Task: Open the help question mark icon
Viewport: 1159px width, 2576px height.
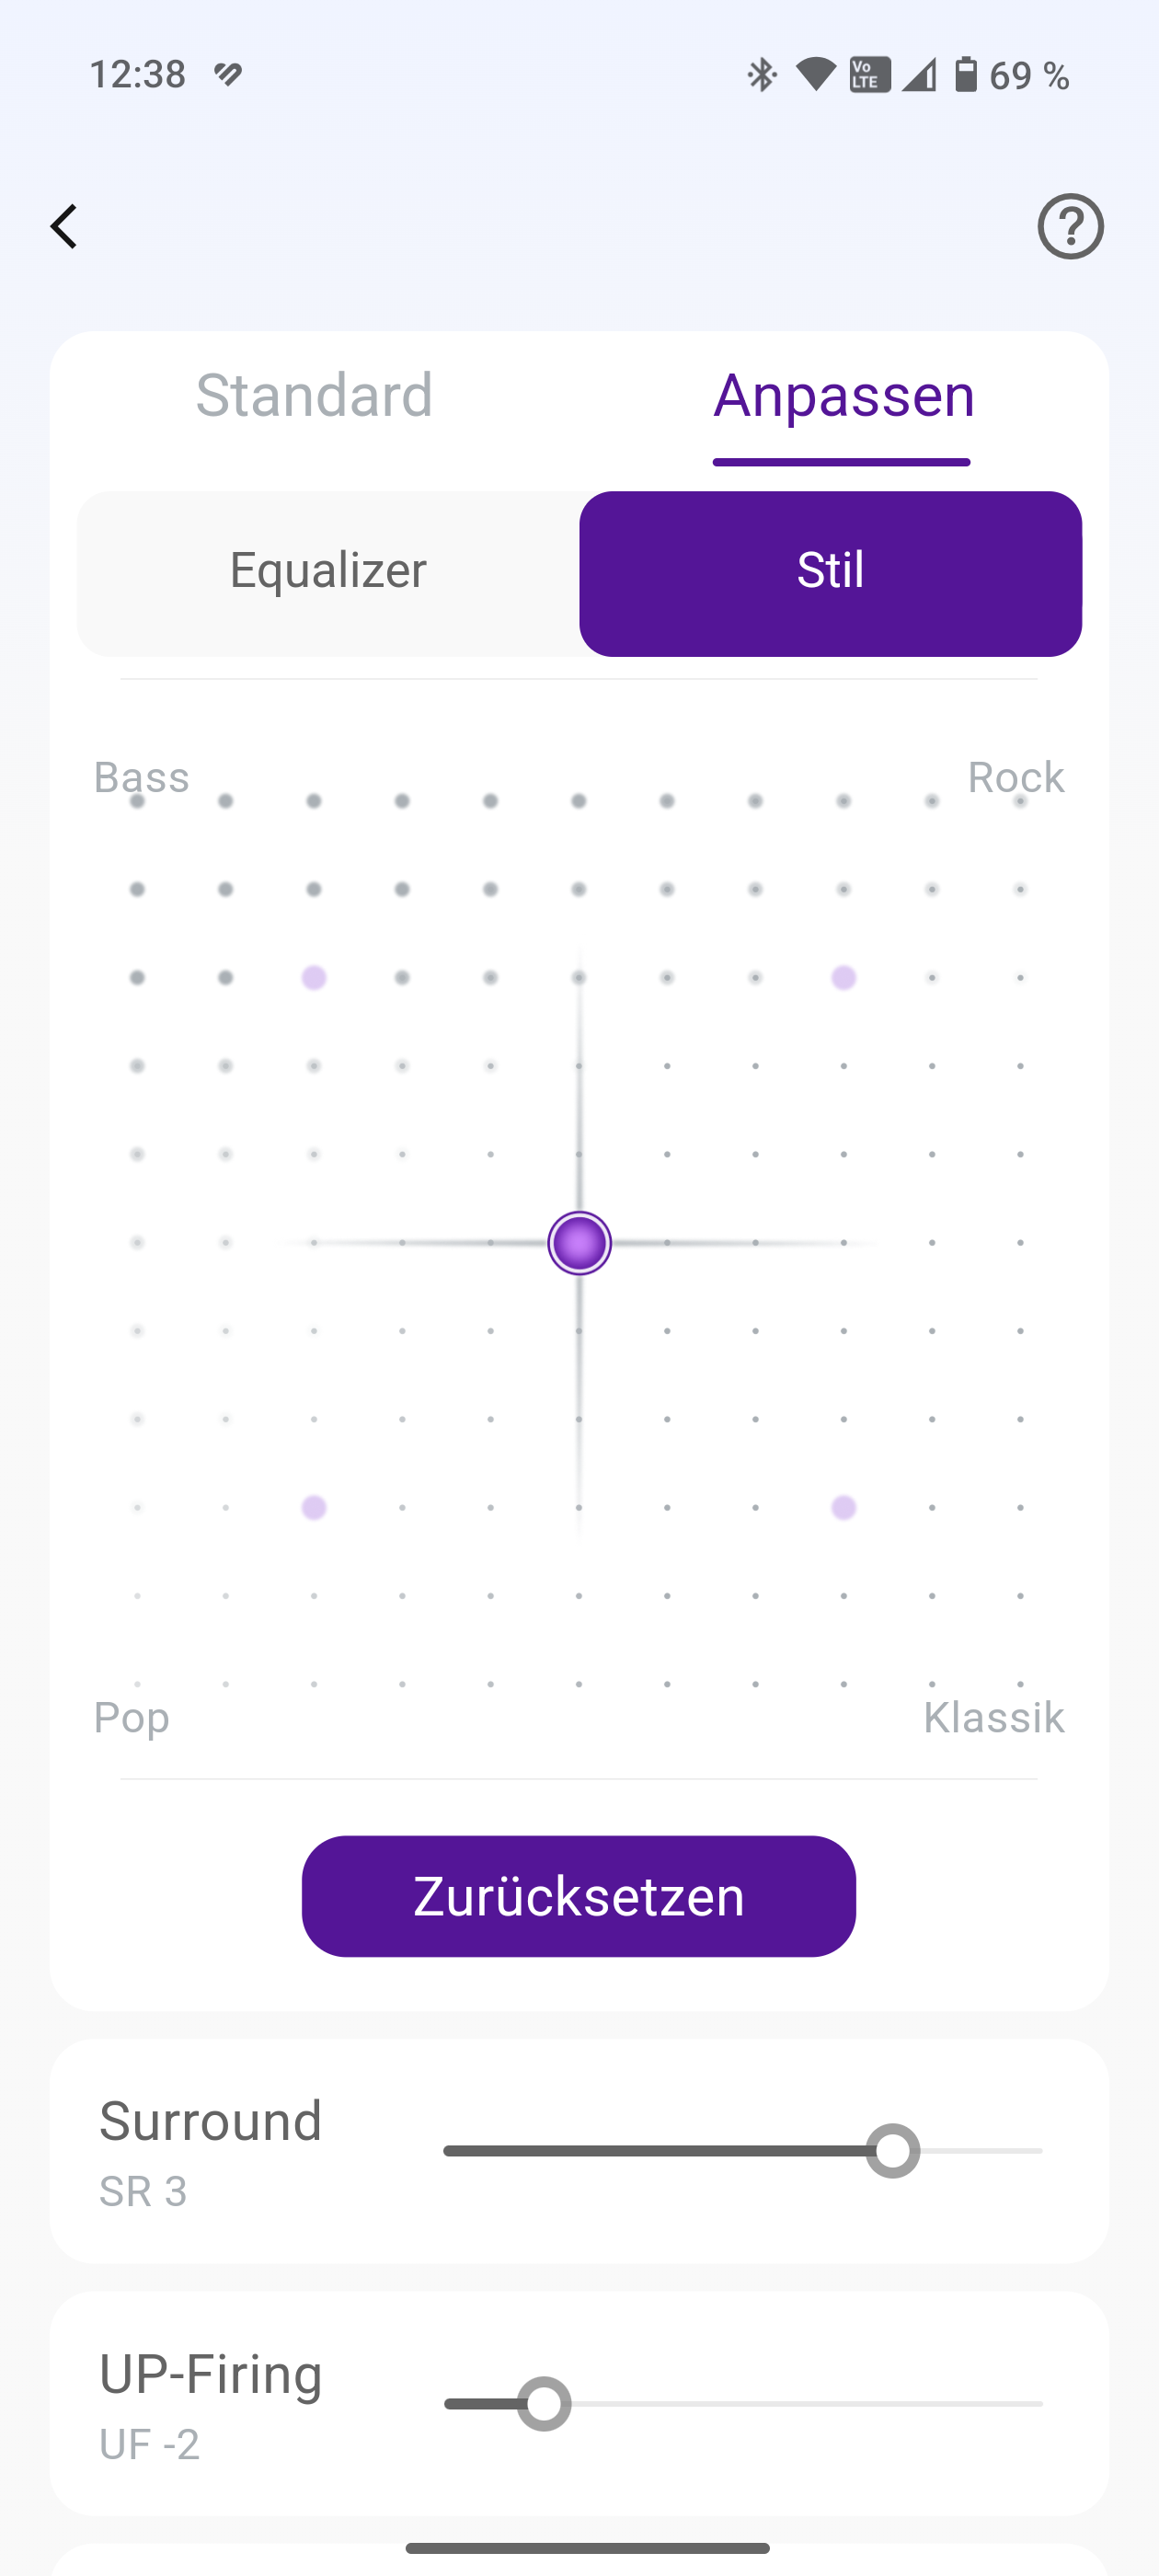Action: coord(1070,226)
